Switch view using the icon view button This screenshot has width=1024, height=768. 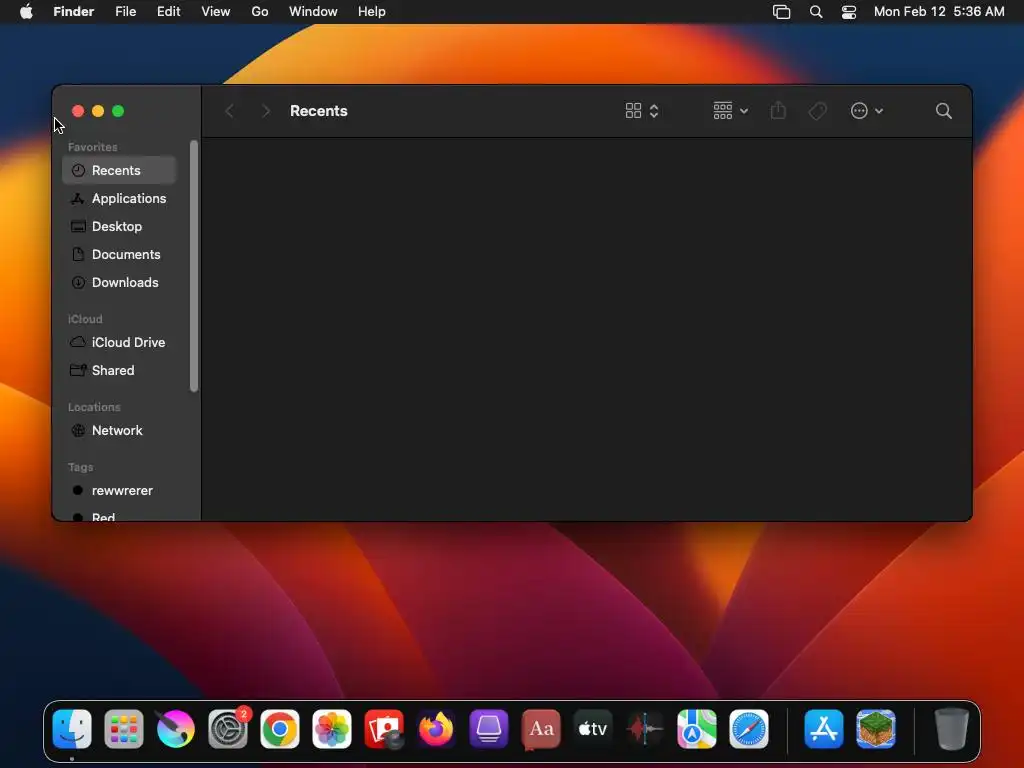point(633,111)
